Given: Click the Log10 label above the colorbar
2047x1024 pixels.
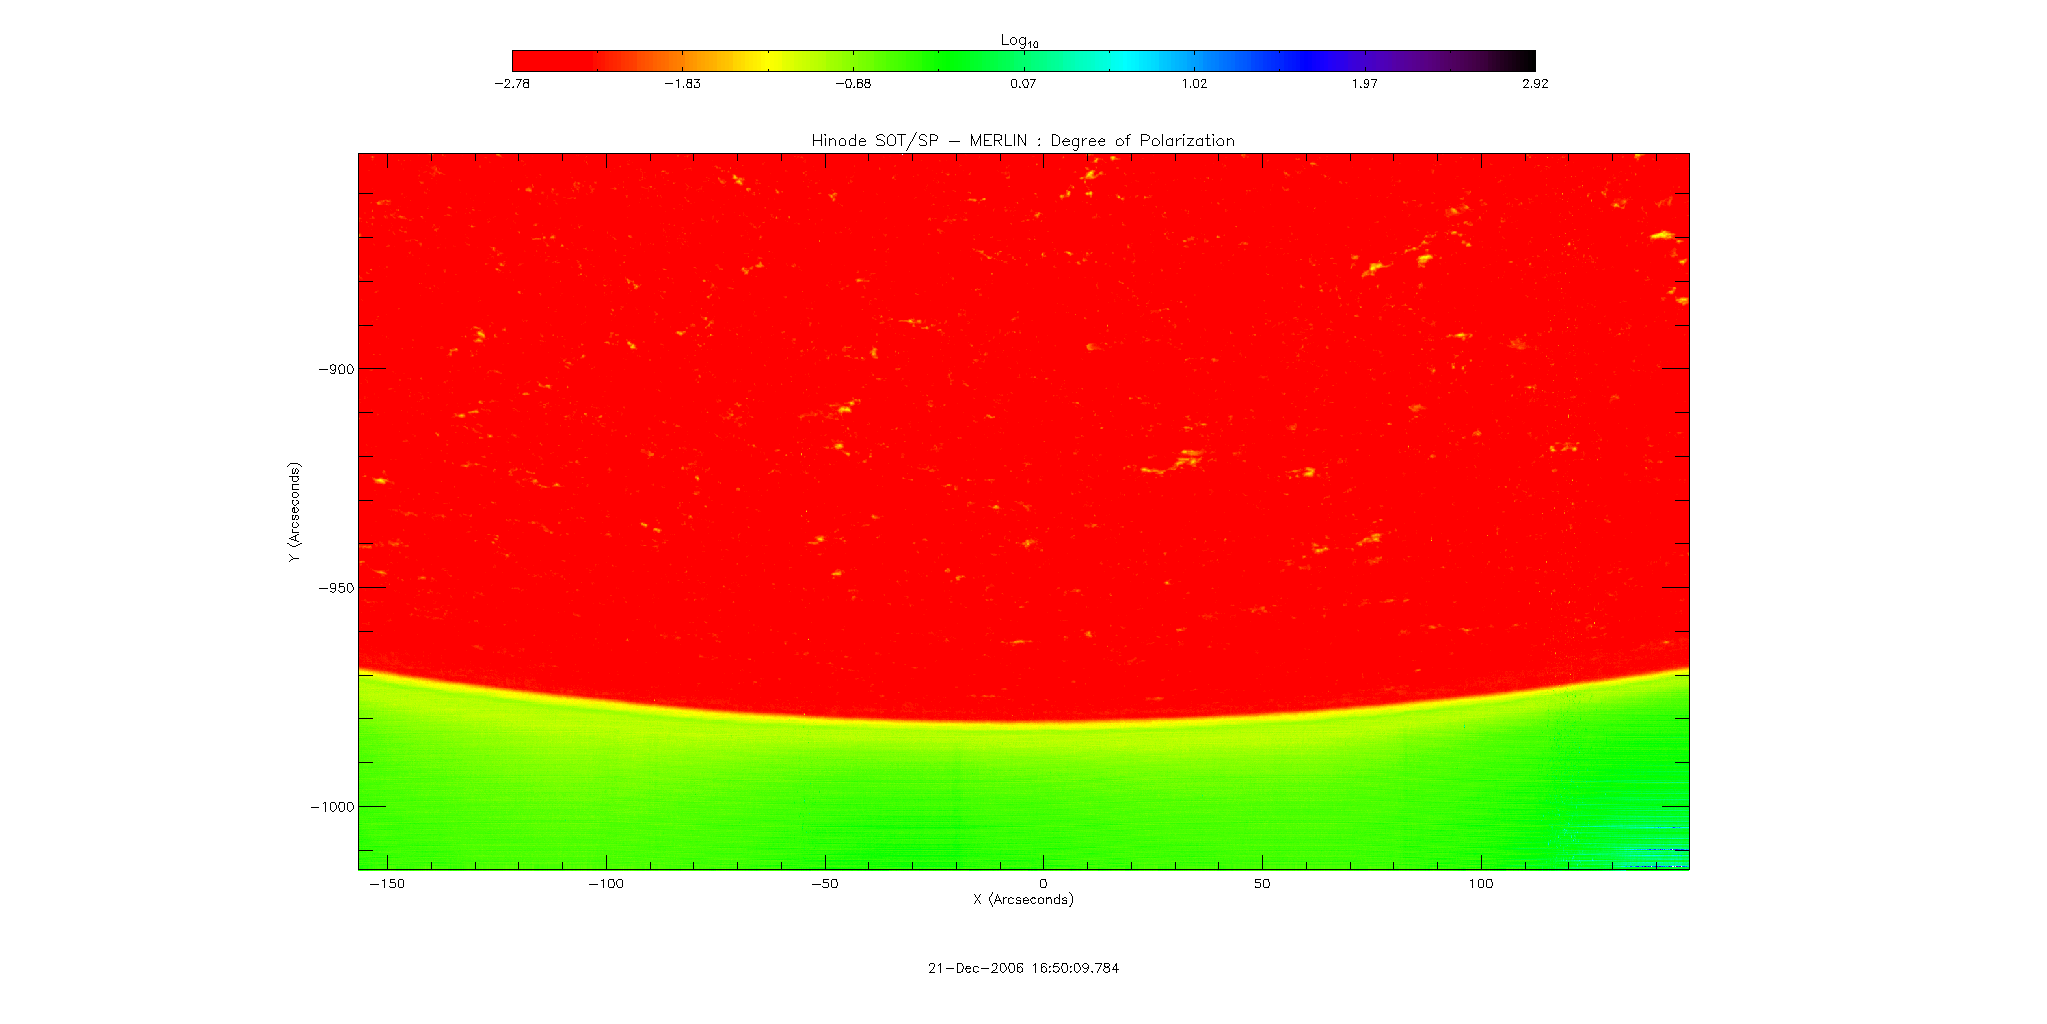Looking at the screenshot, I should pos(1019,40).
